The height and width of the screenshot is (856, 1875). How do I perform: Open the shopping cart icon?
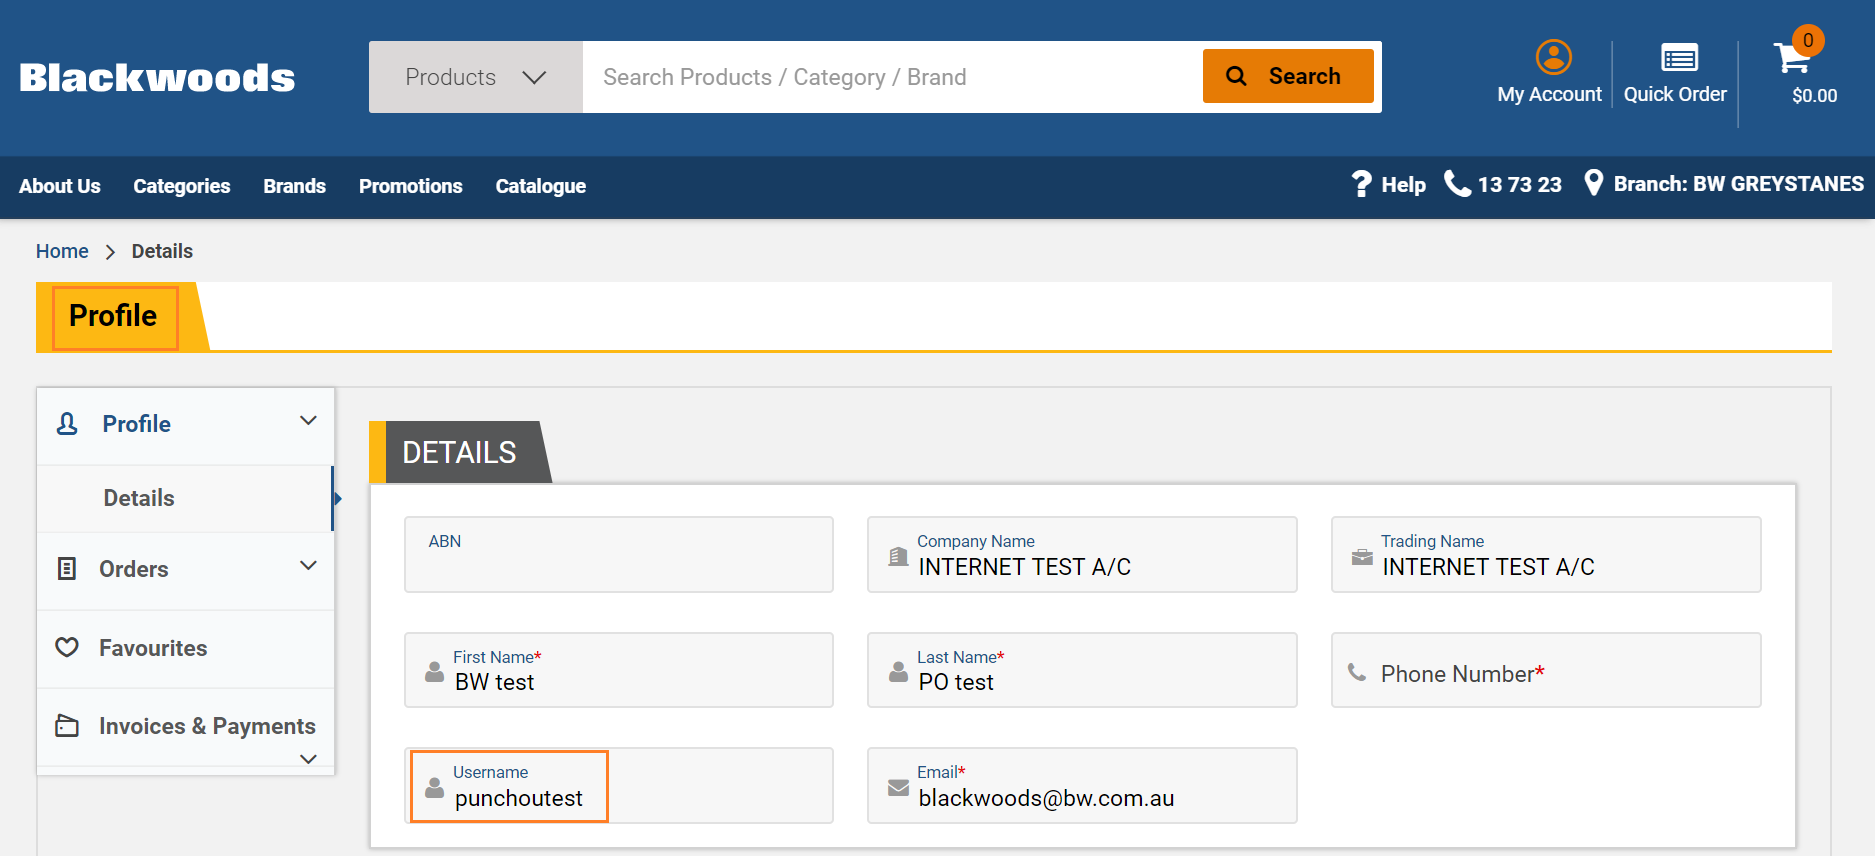click(x=1791, y=58)
